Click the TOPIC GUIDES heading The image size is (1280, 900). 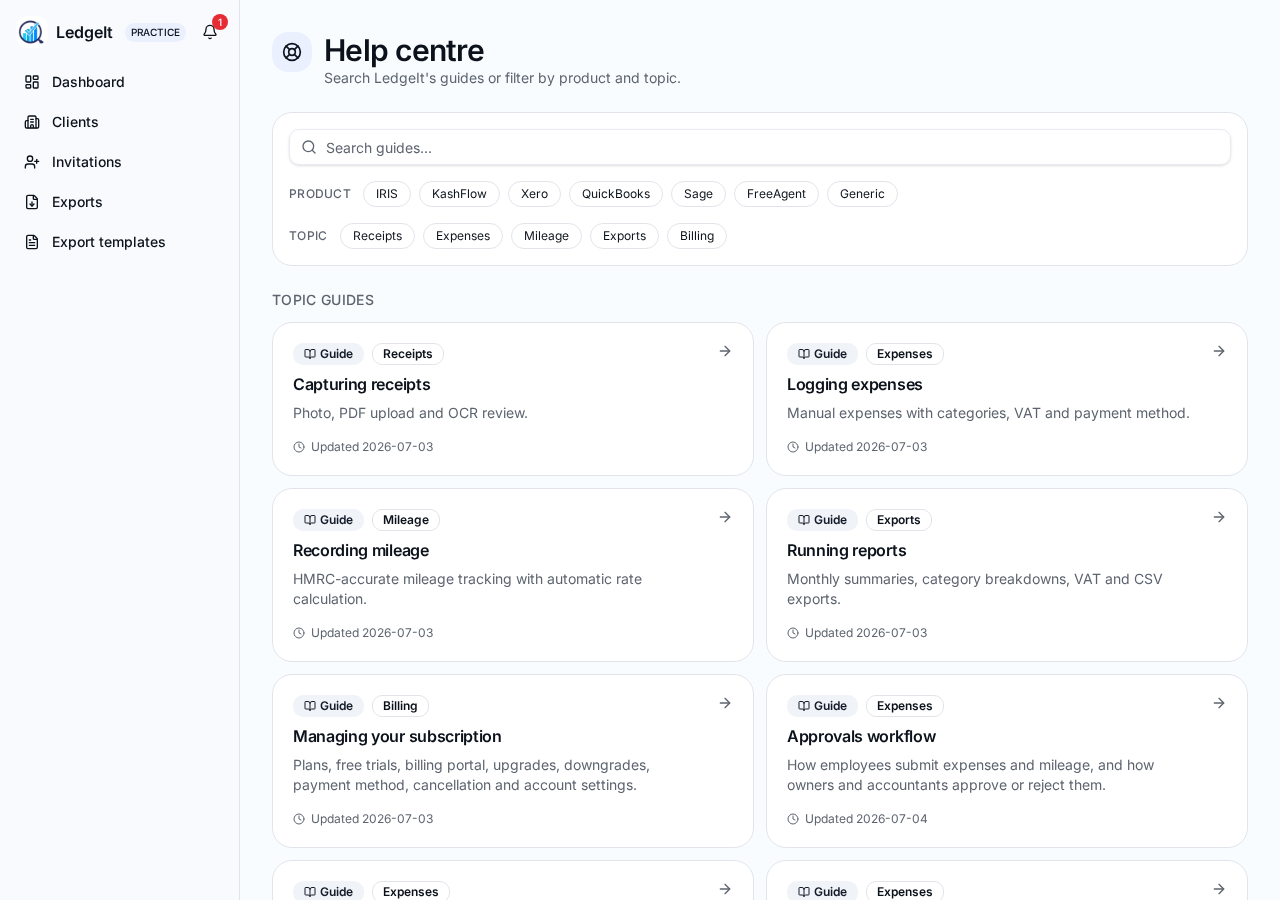tap(323, 300)
